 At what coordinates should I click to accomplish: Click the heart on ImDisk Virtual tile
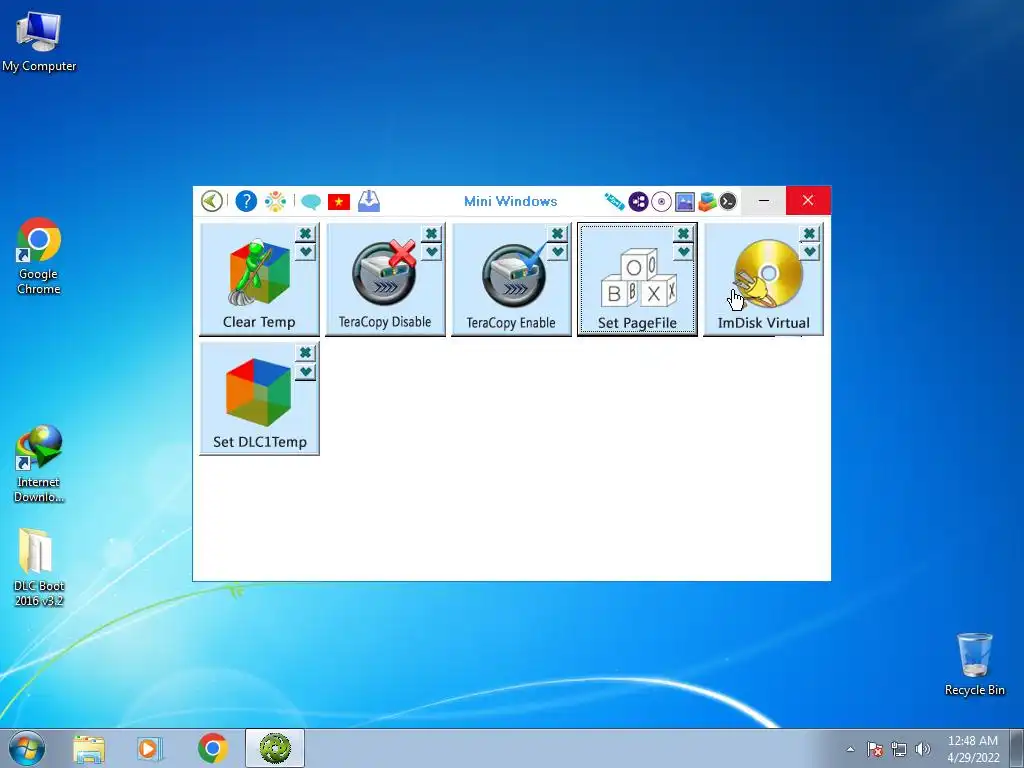(x=809, y=251)
